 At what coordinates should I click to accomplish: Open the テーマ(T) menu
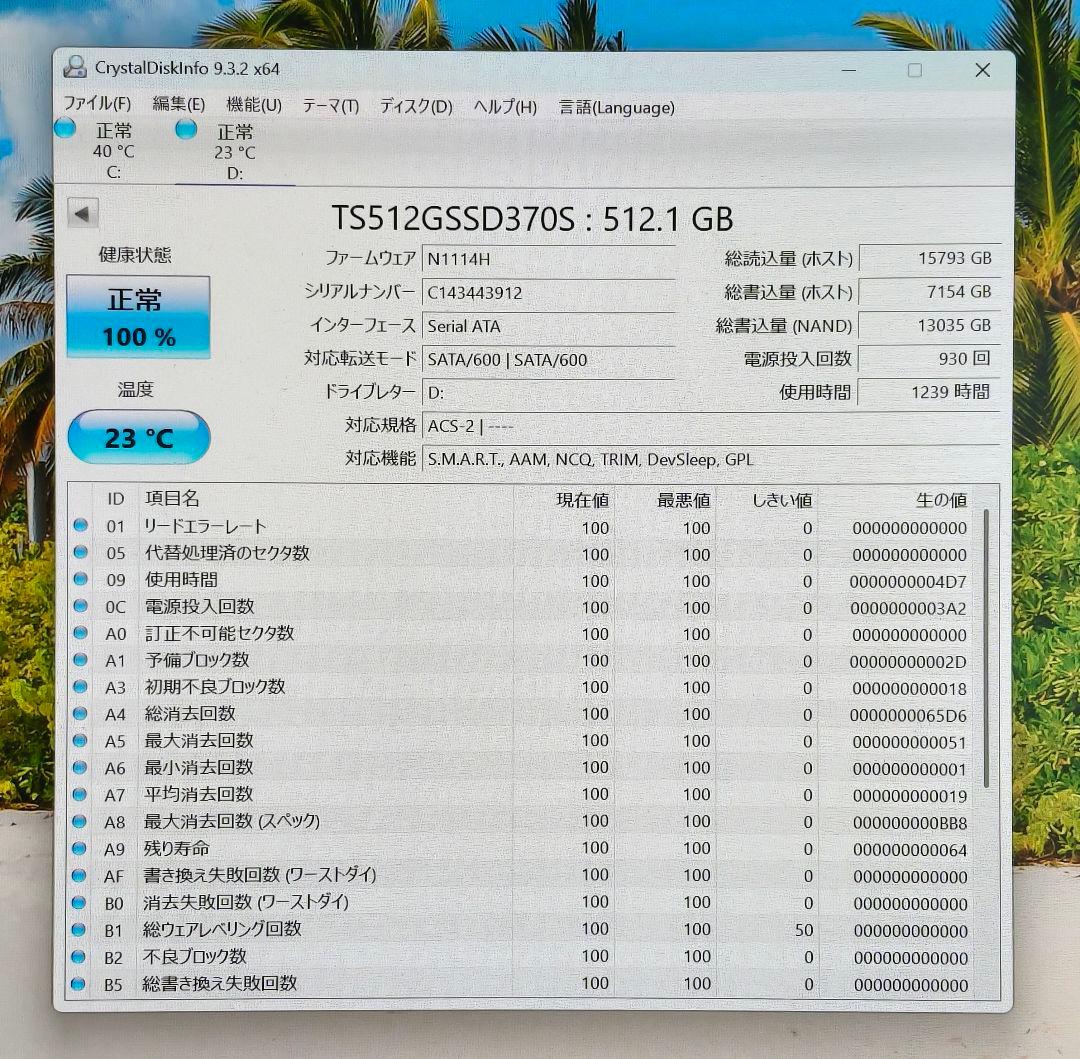click(331, 106)
